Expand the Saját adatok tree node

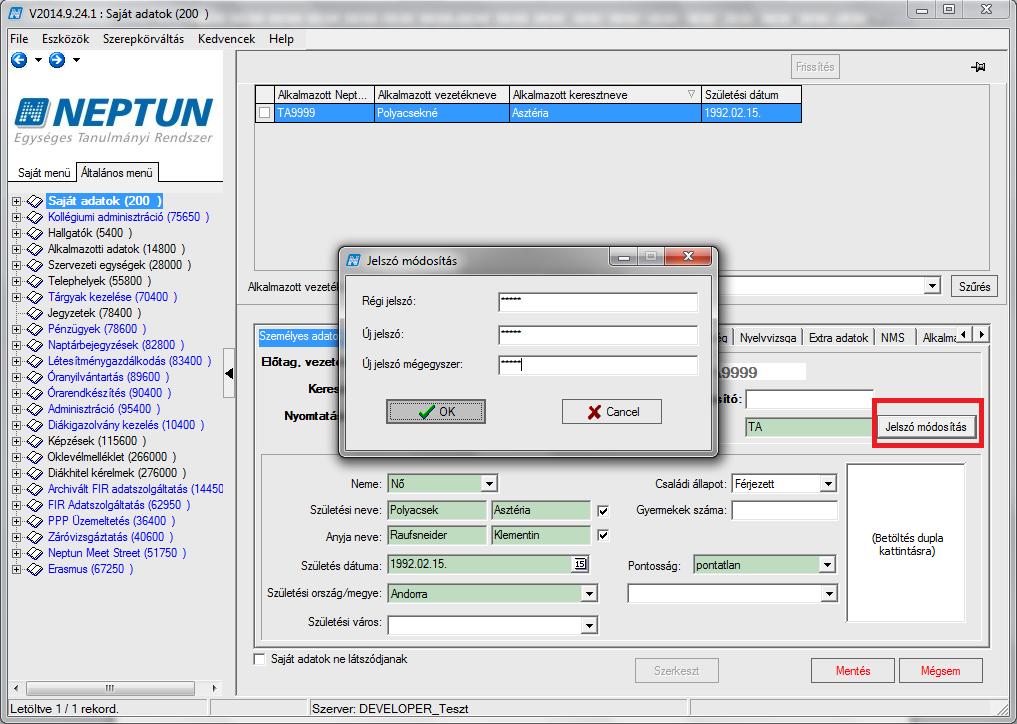(x=16, y=201)
